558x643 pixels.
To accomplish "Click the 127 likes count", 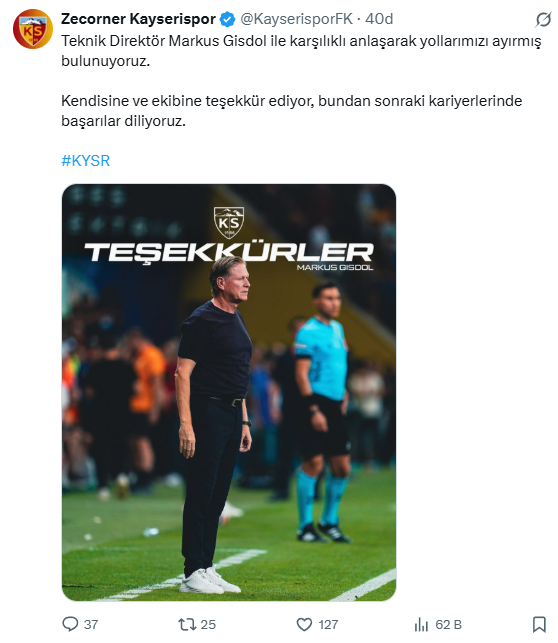I will (328, 625).
